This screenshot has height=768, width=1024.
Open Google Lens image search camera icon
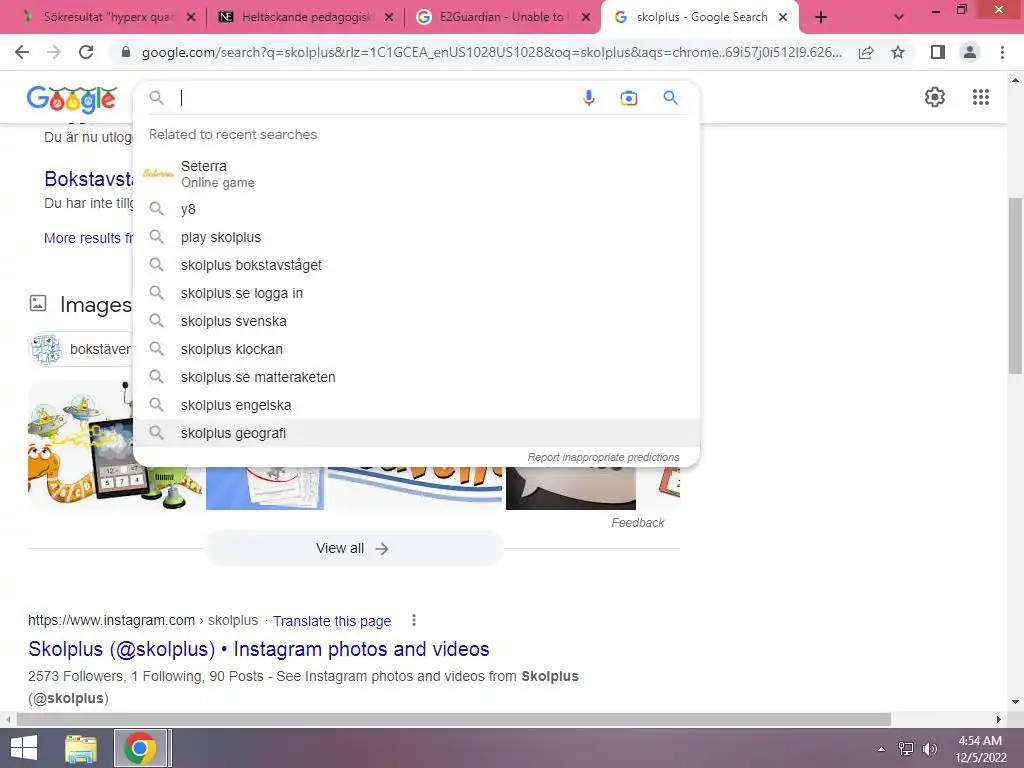coord(628,98)
